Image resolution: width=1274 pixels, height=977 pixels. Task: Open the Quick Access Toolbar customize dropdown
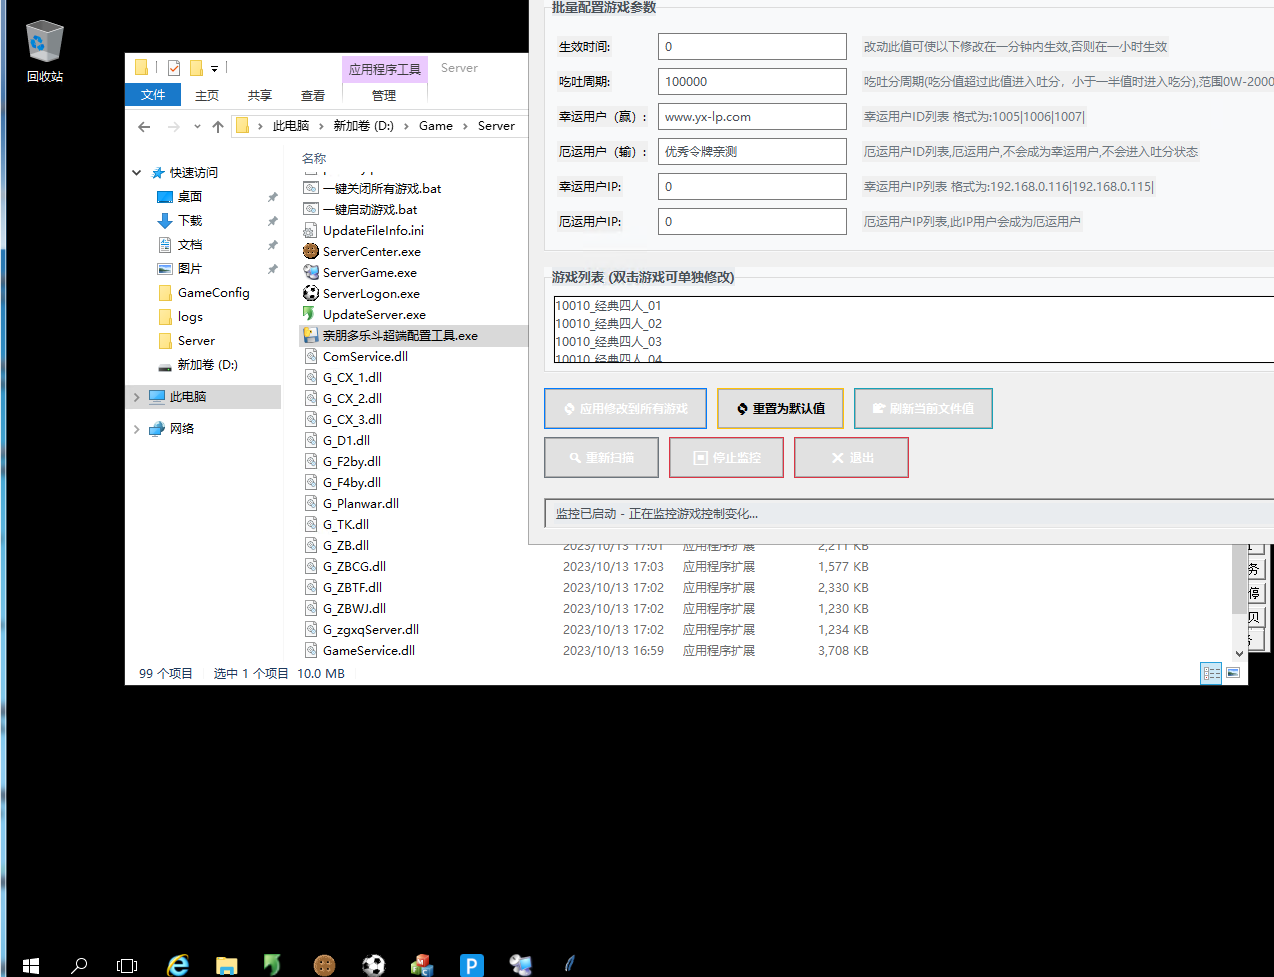pyautogui.click(x=214, y=69)
